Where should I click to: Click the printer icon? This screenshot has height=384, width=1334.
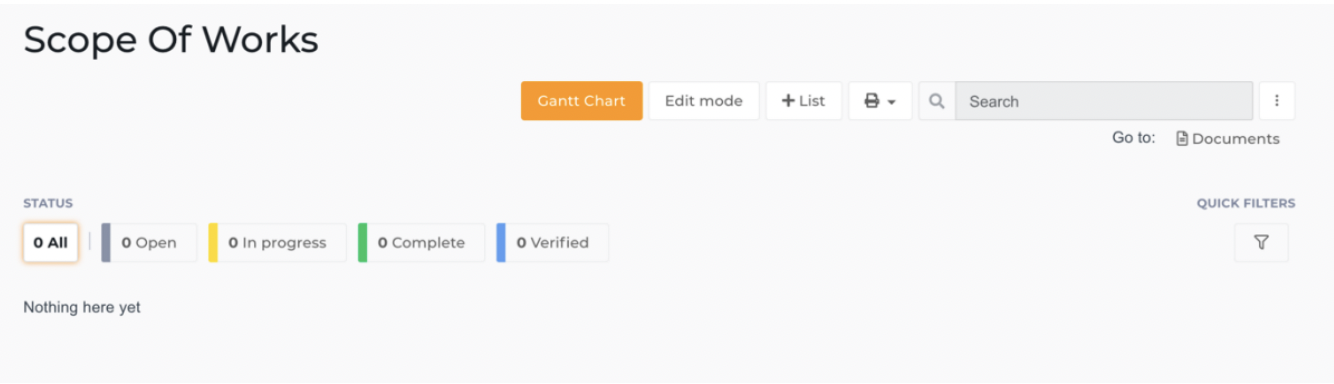(x=872, y=101)
